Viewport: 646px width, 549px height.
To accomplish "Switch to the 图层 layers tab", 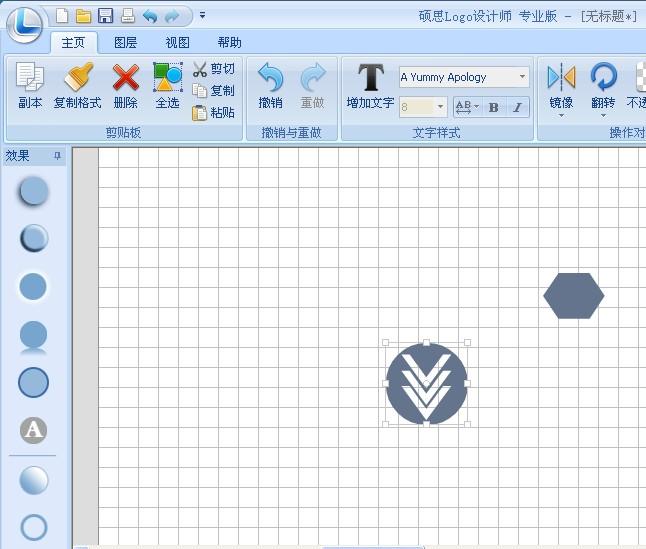I will (125, 42).
